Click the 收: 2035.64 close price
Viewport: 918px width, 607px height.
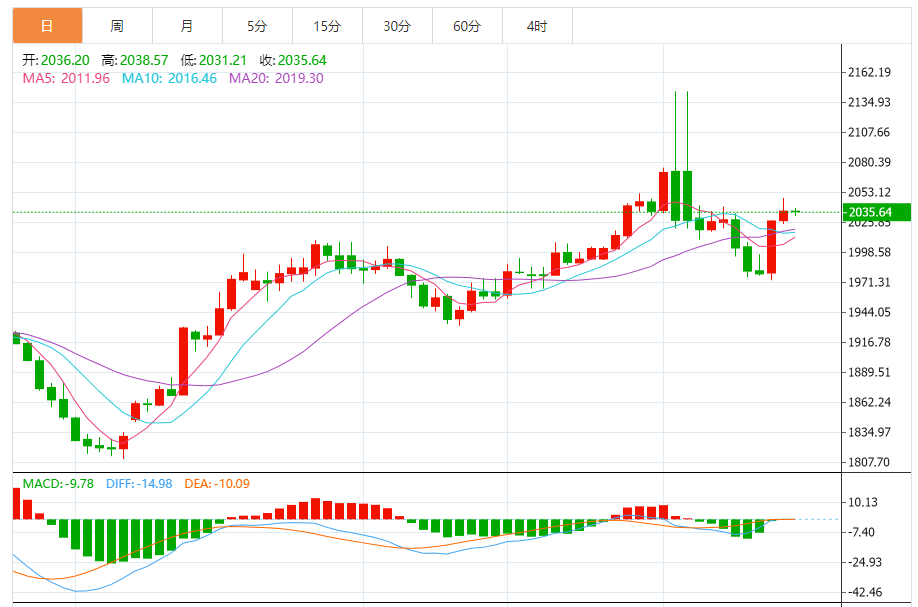(293, 60)
